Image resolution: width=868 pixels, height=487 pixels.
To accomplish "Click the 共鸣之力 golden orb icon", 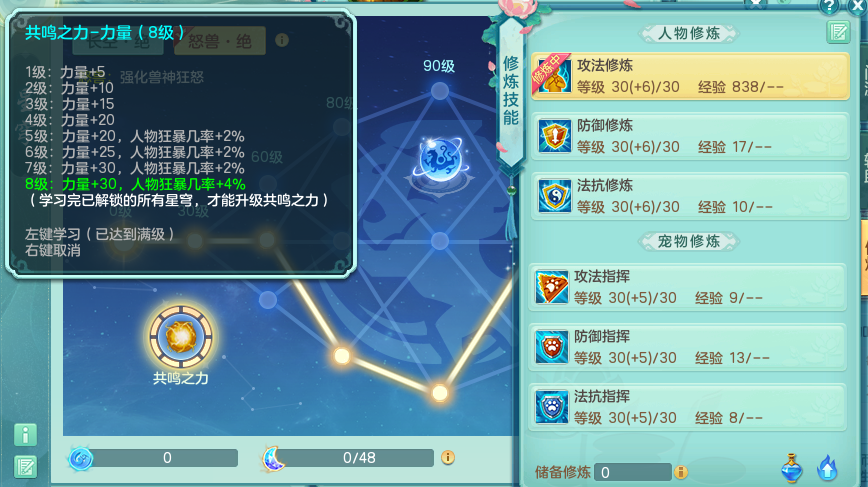I will pyautogui.click(x=180, y=336).
